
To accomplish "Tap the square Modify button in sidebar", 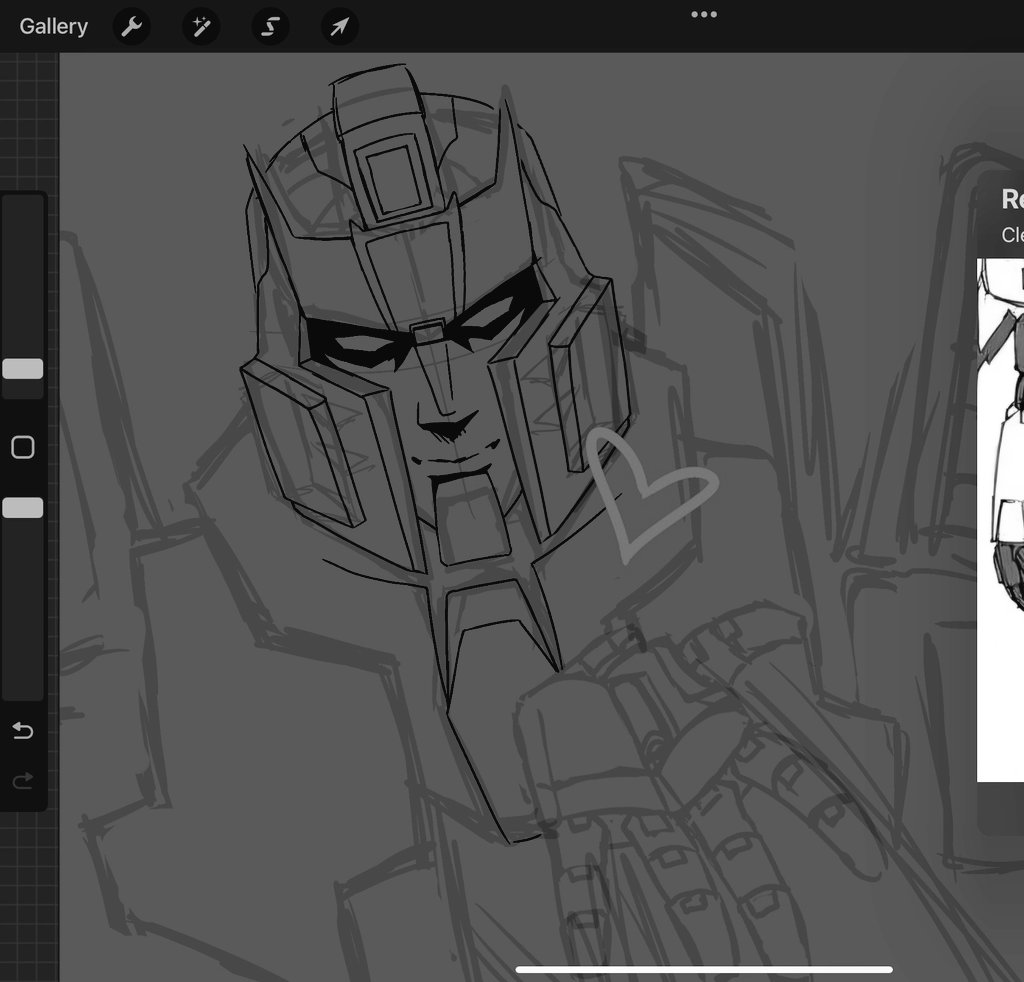I will pos(23,447).
